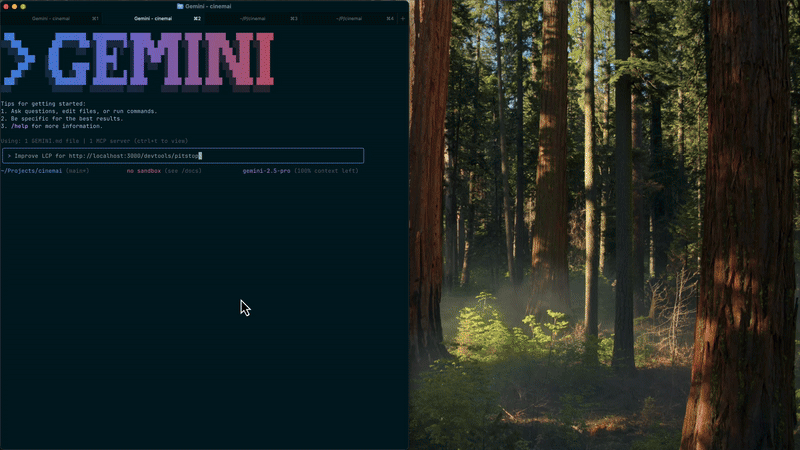Click the folder icon in window title

(x=180, y=6)
